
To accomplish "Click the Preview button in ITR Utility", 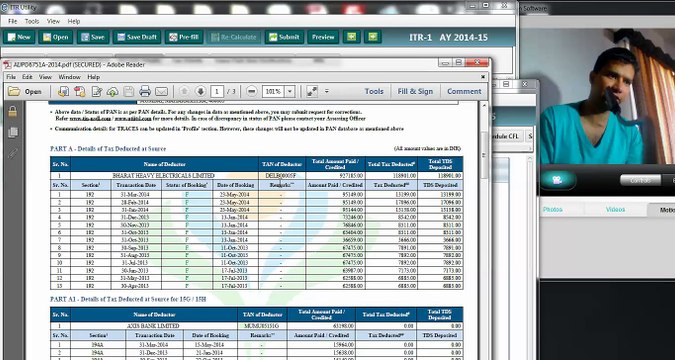I will point(323,37).
